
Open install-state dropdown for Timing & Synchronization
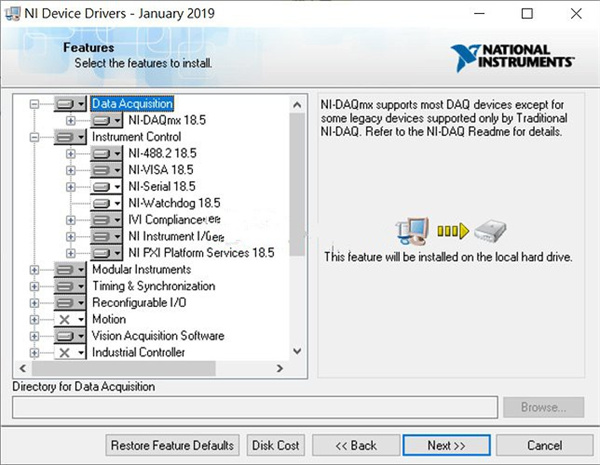70,286
